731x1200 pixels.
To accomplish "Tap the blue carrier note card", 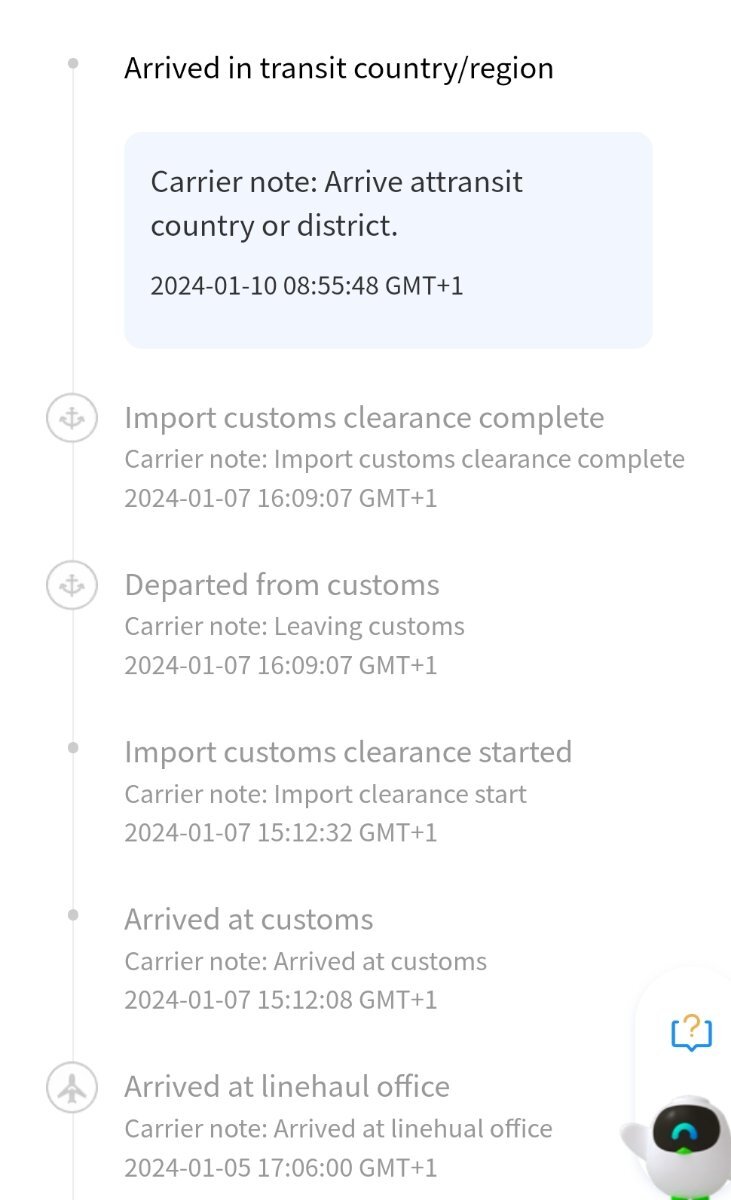I will (388, 240).
